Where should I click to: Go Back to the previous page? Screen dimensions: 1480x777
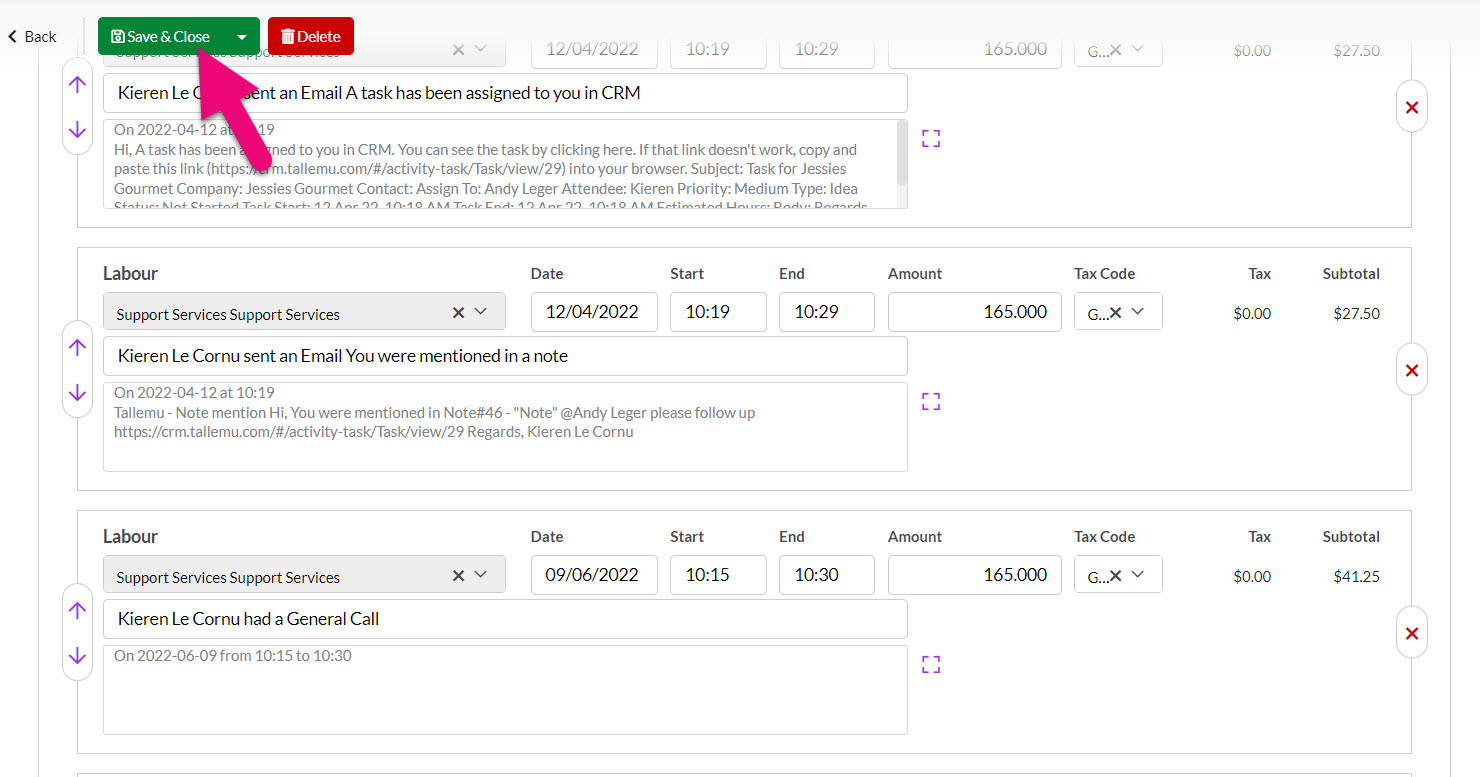pyautogui.click(x=32, y=37)
